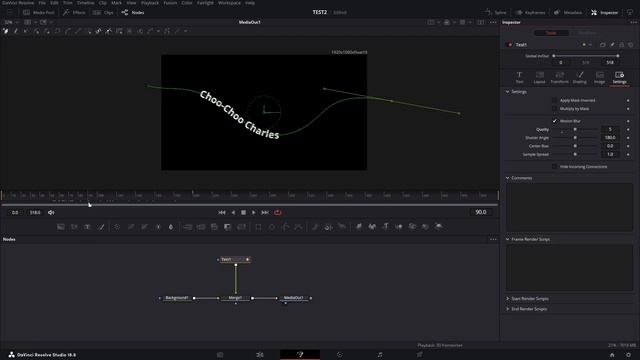Switch to the Image tab in Inspector
The height and width of the screenshot is (360, 640).
[600, 77]
